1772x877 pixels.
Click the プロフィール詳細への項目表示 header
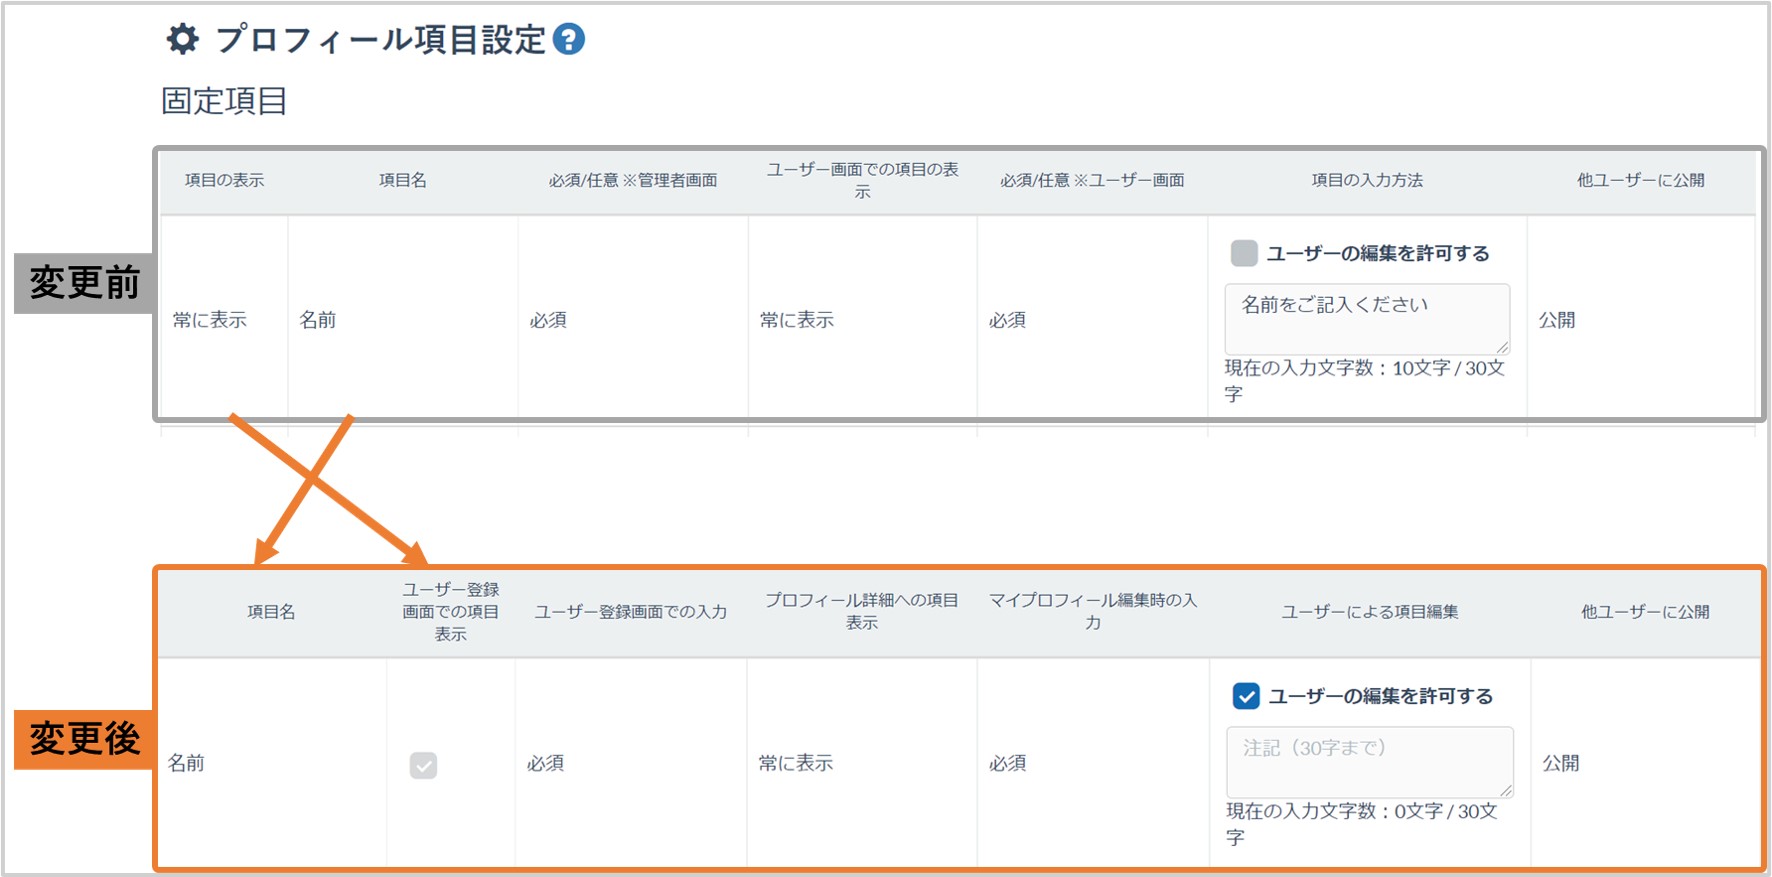tap(861, 611)
